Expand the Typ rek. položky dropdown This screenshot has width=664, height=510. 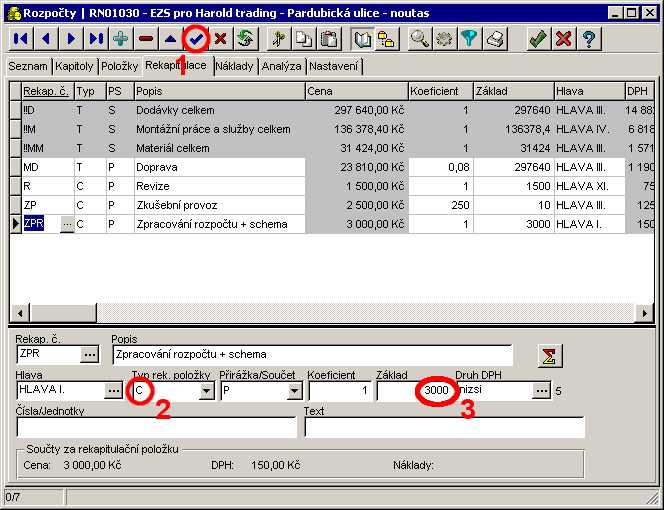(x=207, y=391)
